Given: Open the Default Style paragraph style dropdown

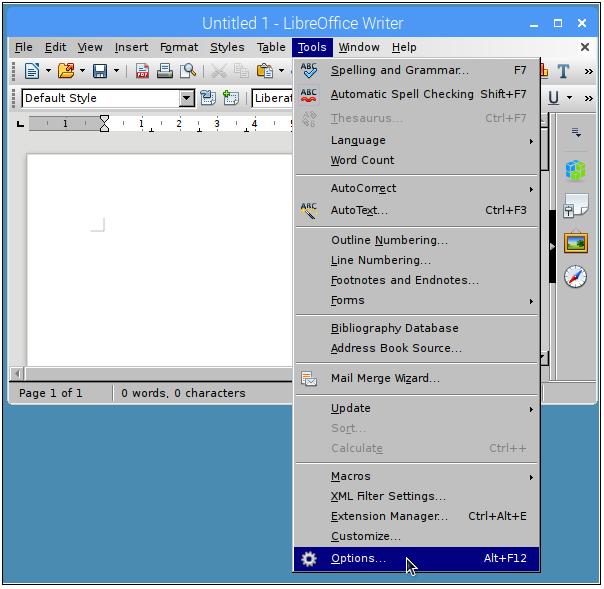Looking at the screenshot, I should click(x=186, y=98).
